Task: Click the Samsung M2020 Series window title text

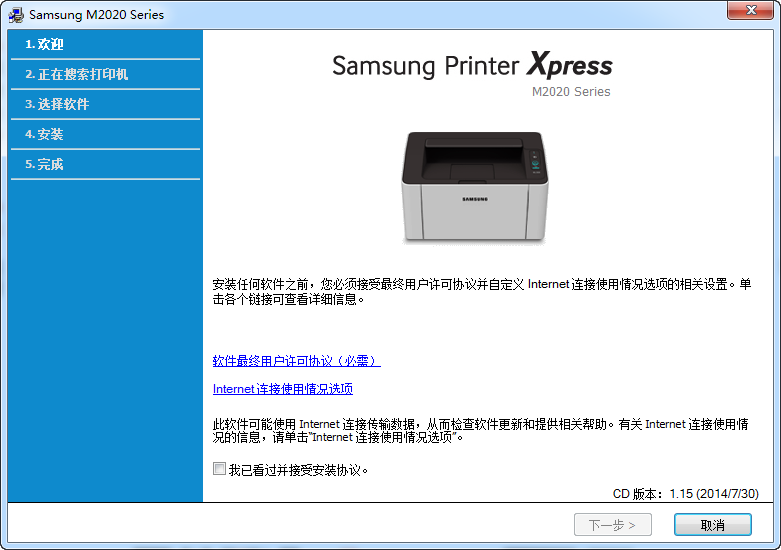Action: (x=96, y=15)
